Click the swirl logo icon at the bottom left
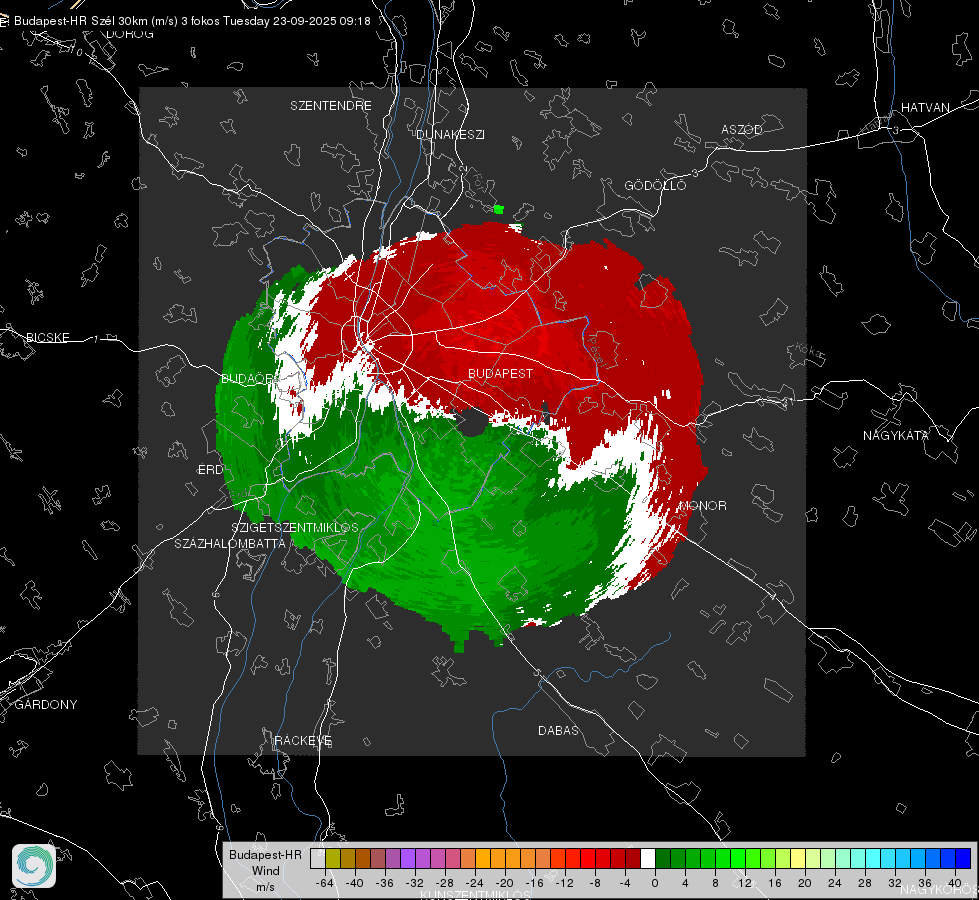 pos(34,866)
